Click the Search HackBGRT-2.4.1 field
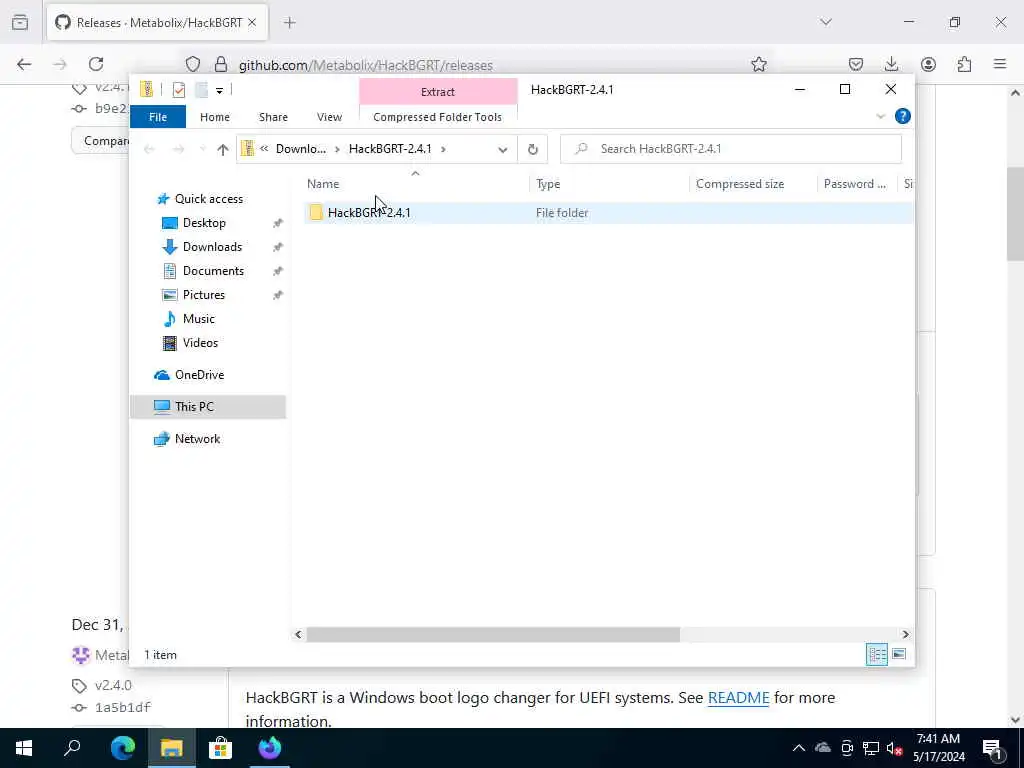Screen dimensions: 1024x768 pos(731,149)
